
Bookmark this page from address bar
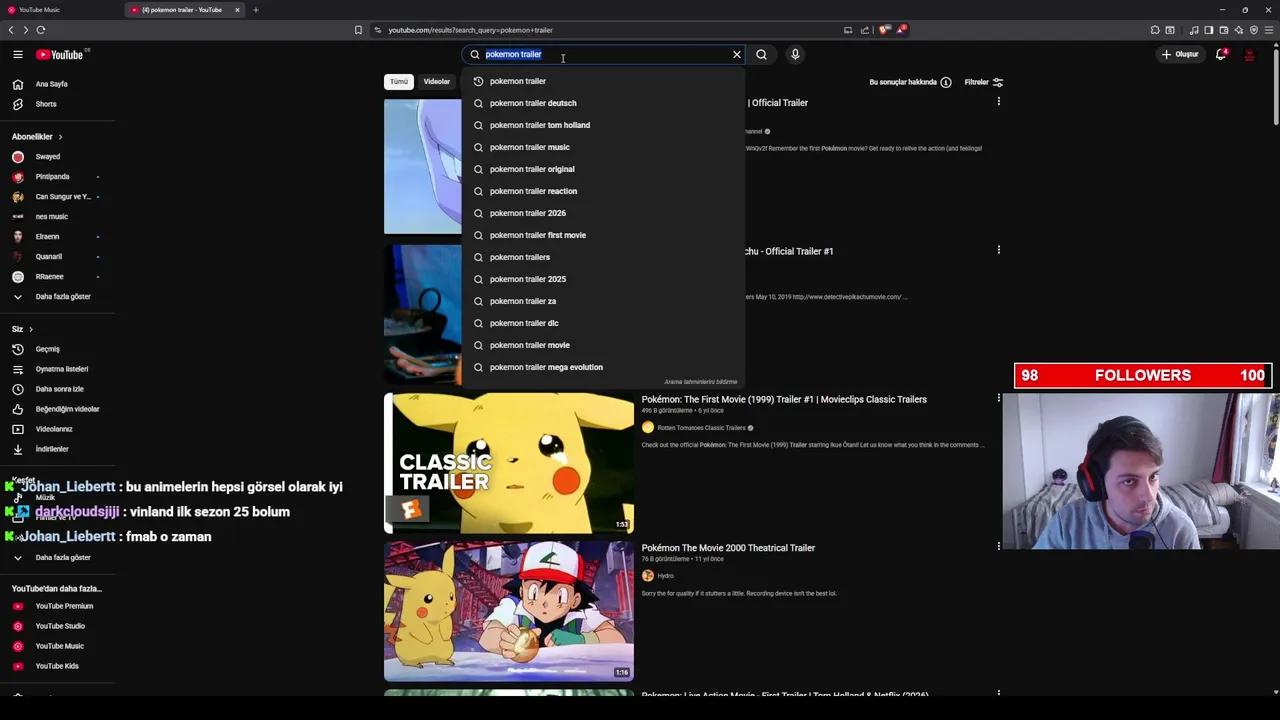358,30
